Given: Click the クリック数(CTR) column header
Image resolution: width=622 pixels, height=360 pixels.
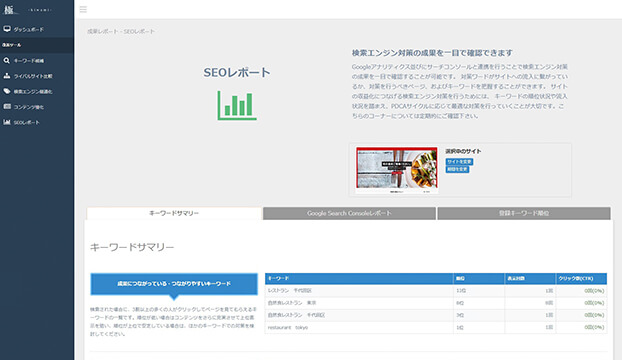Looking at the screenshot, I should [x=581, y=279].
